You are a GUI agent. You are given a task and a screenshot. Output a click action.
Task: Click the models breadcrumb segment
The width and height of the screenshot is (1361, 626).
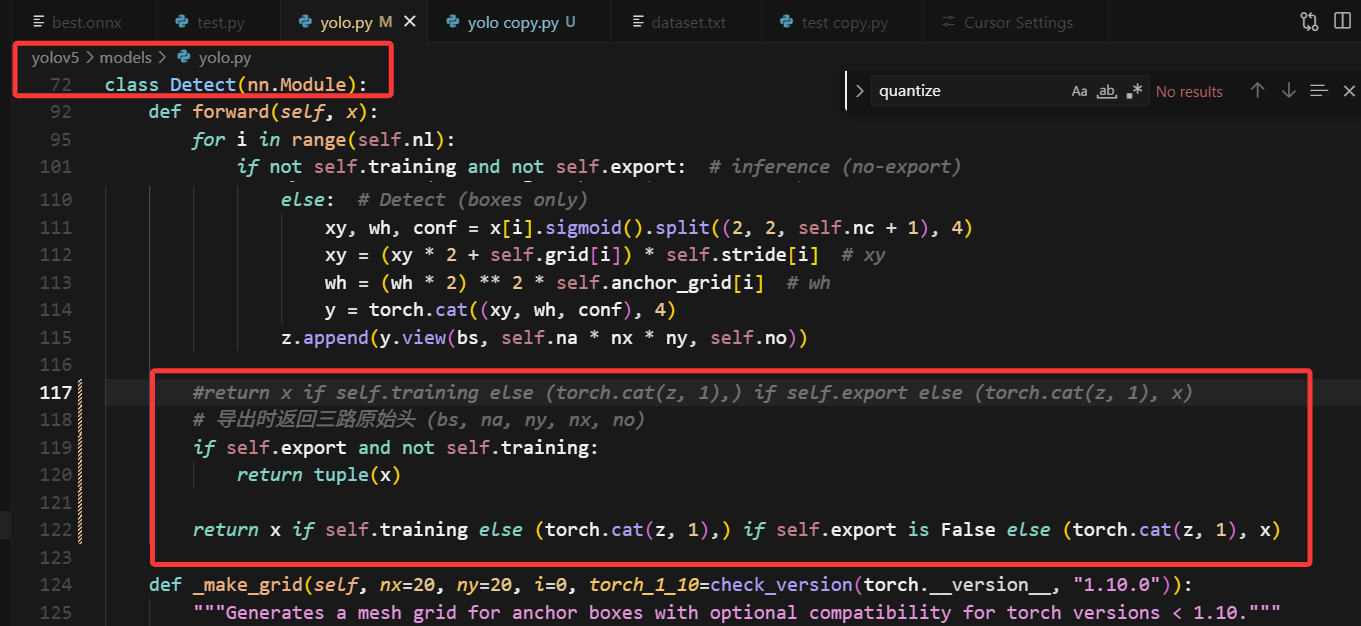point(126,58)
